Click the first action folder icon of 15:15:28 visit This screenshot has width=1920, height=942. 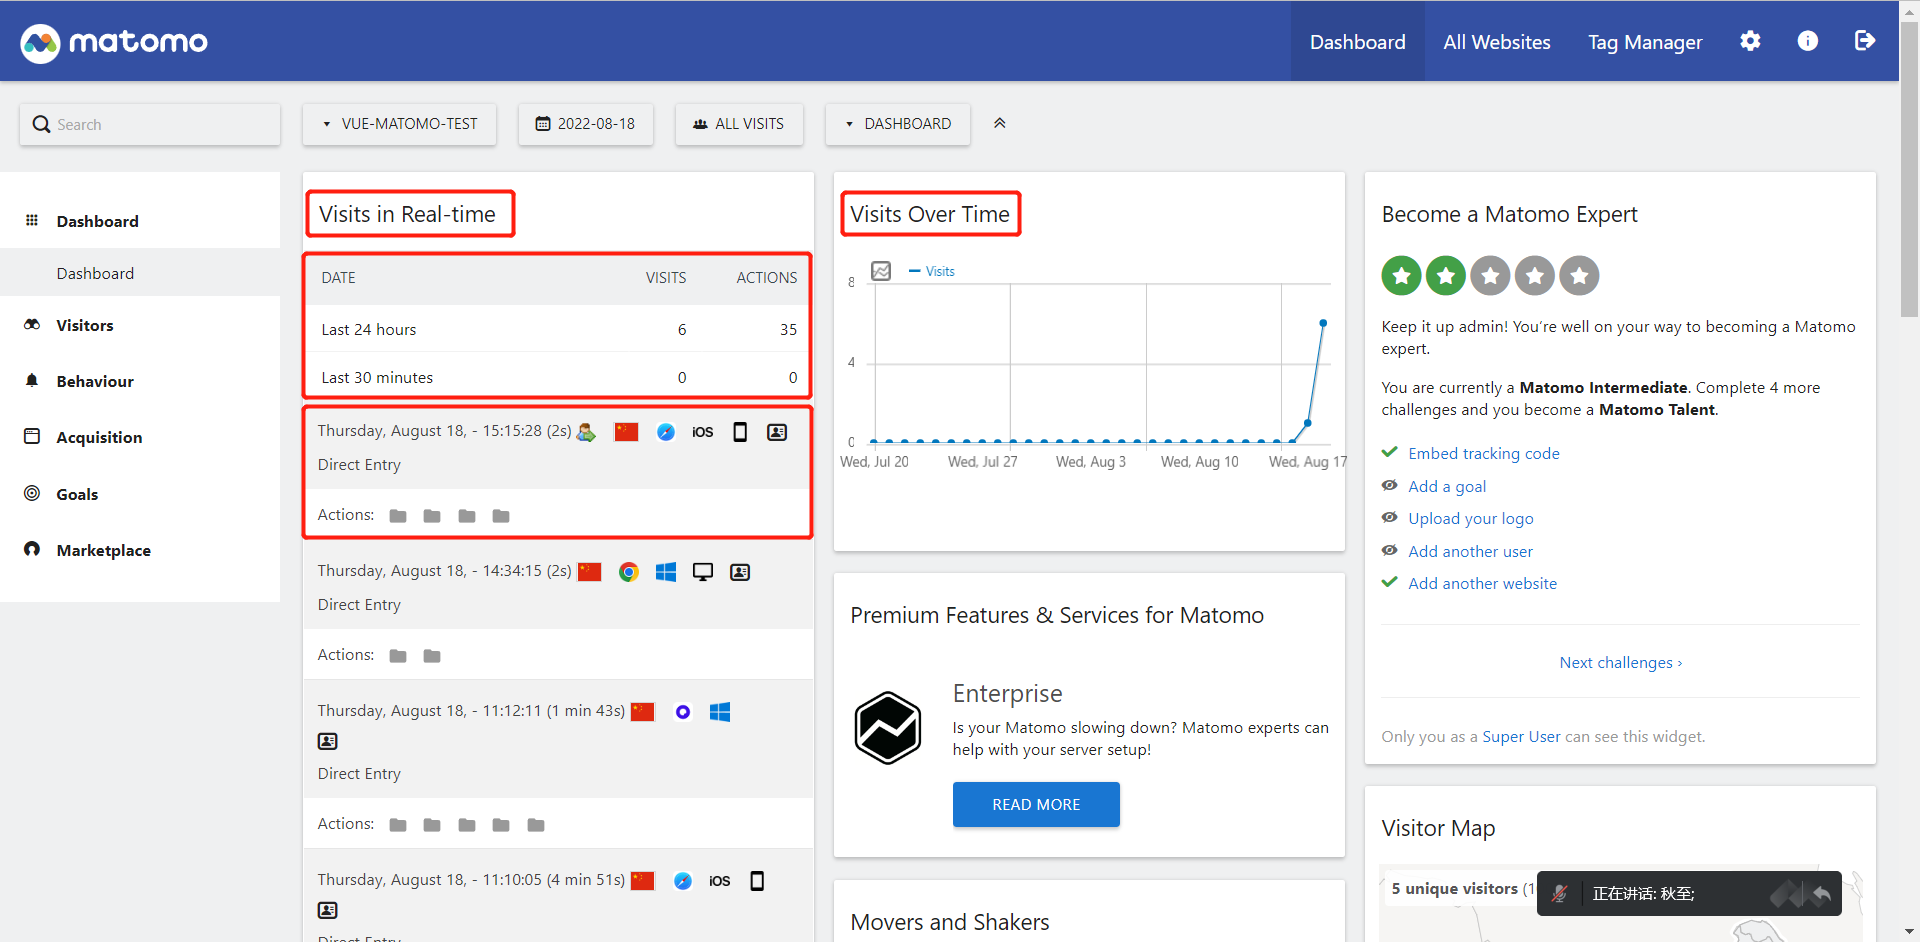(398, 516)
